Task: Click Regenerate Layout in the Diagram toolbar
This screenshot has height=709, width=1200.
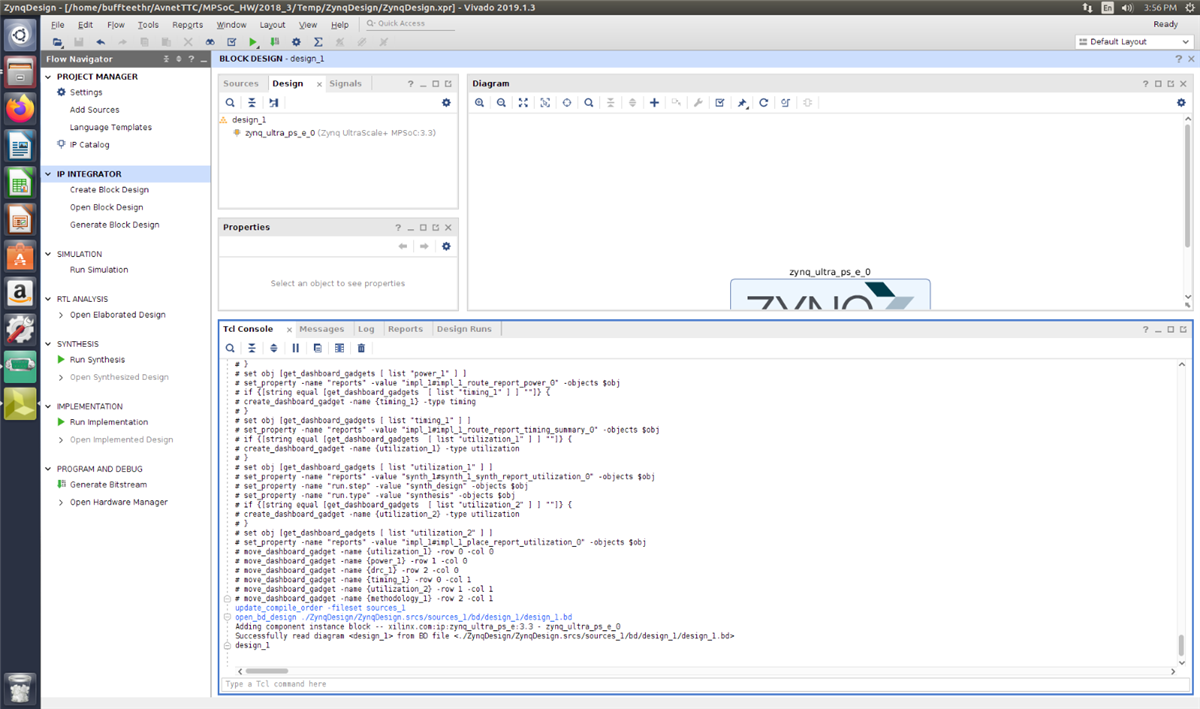Action: point(764,103)
